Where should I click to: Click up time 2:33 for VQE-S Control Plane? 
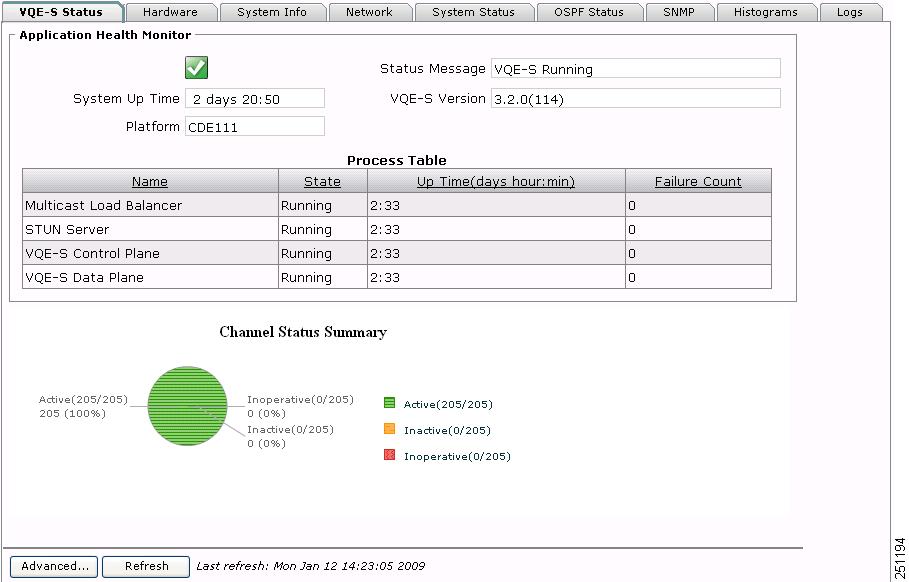tap(385, 253)
